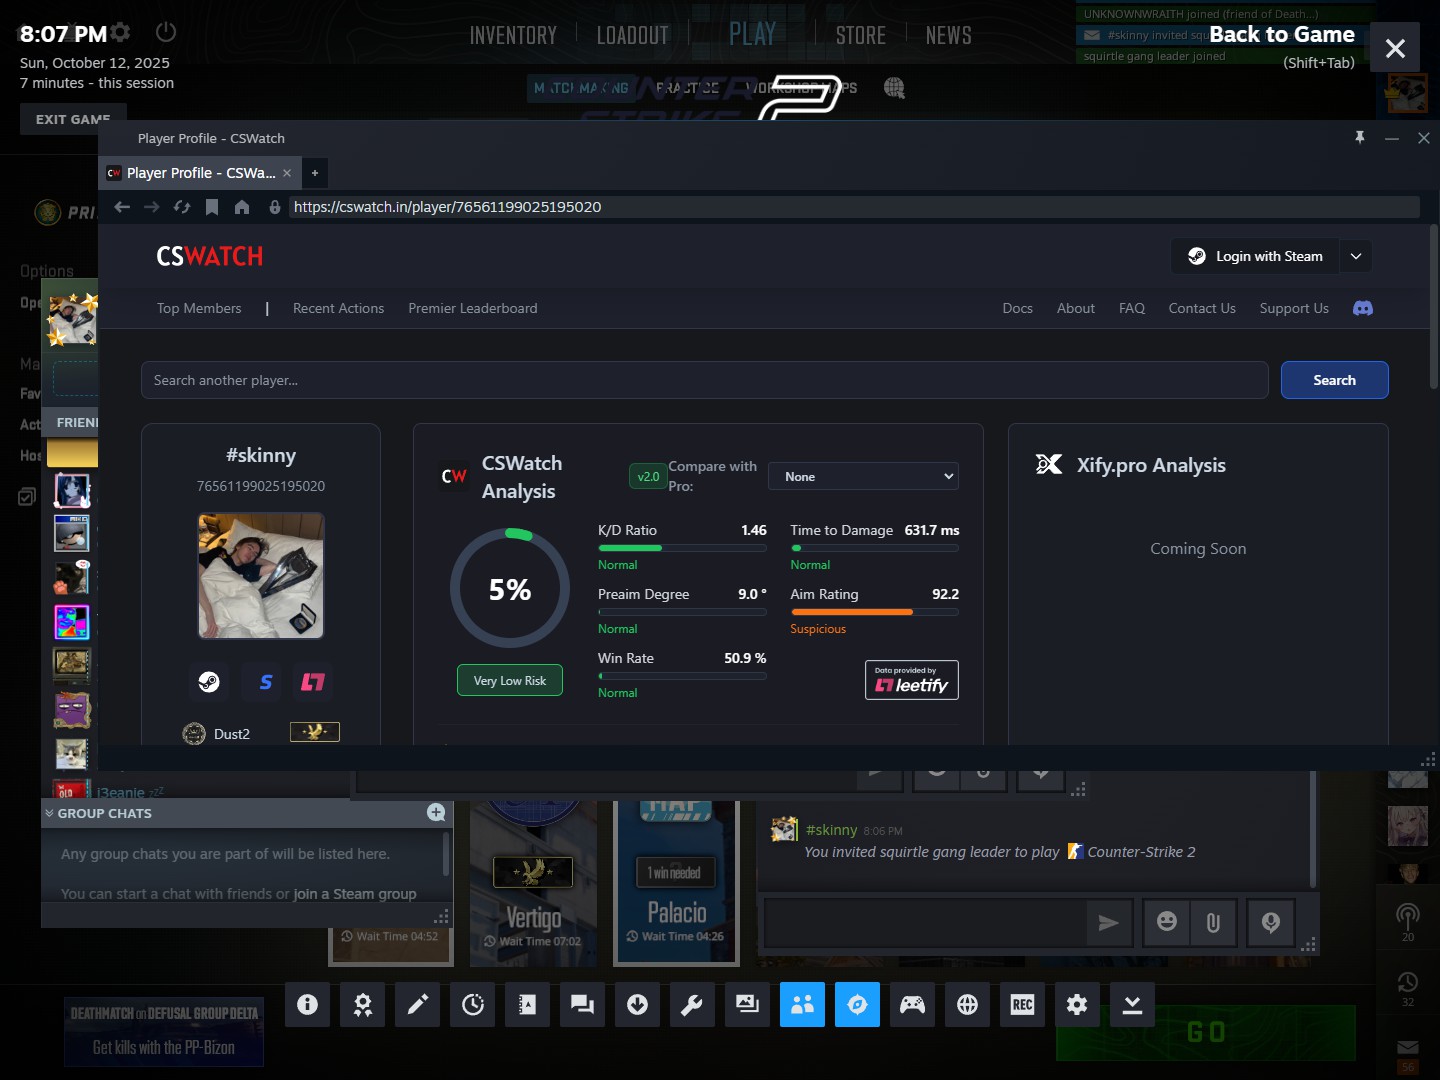
Task: Click the CSWatch logo
Action: click(x=210, y=257)
